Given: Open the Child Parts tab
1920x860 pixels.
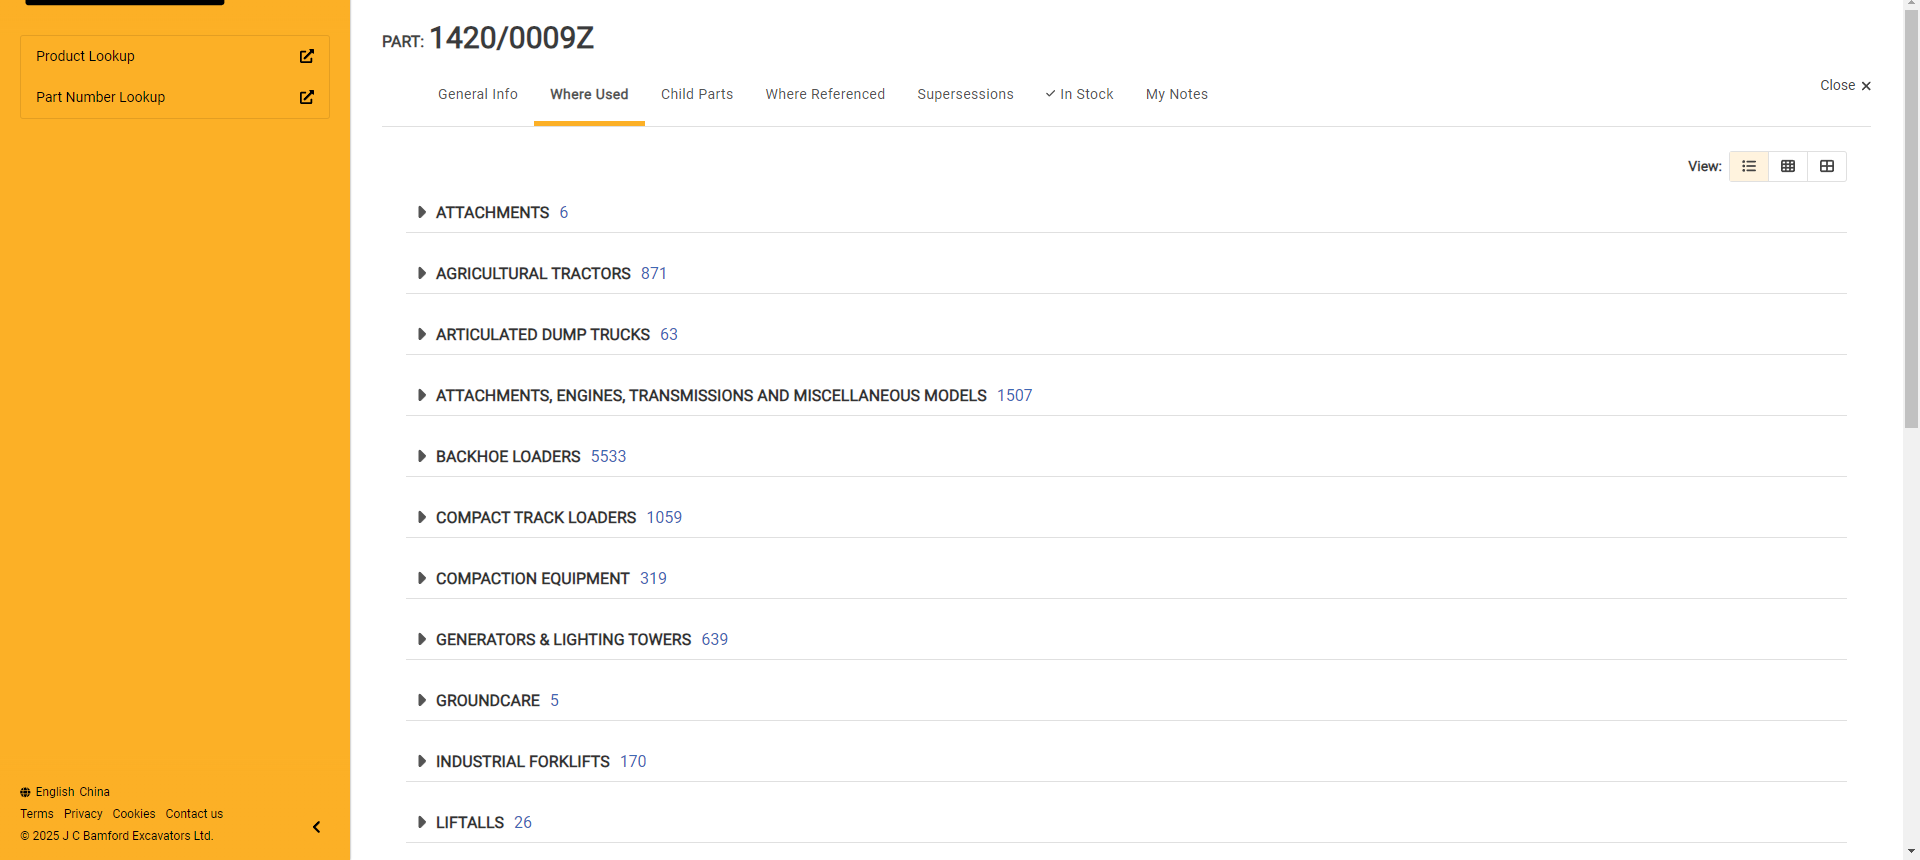Looking at the screenshot, I should click(697, 94).
